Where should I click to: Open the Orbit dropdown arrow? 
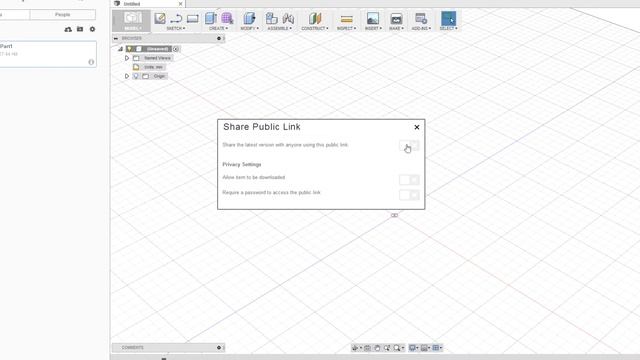coord(360,348)
